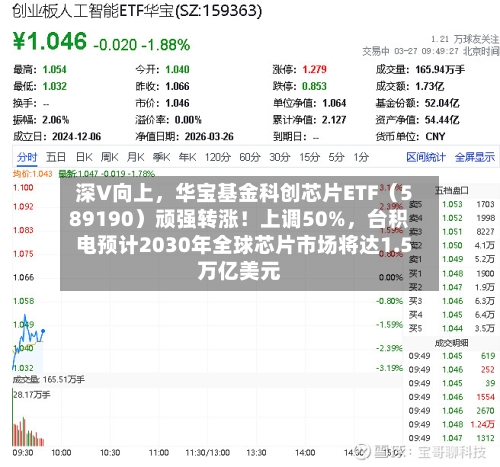500x467 pixels.
Task: Click the 买2 bid row label
Action: click(x=415, y=287)
